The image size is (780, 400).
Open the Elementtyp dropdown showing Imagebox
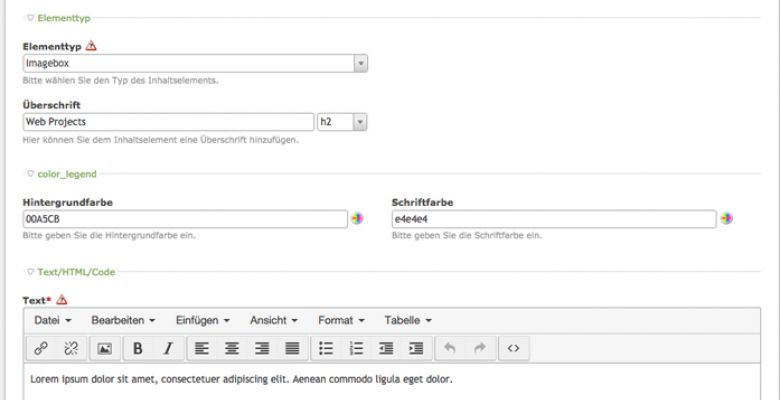[x=195, y=63]
